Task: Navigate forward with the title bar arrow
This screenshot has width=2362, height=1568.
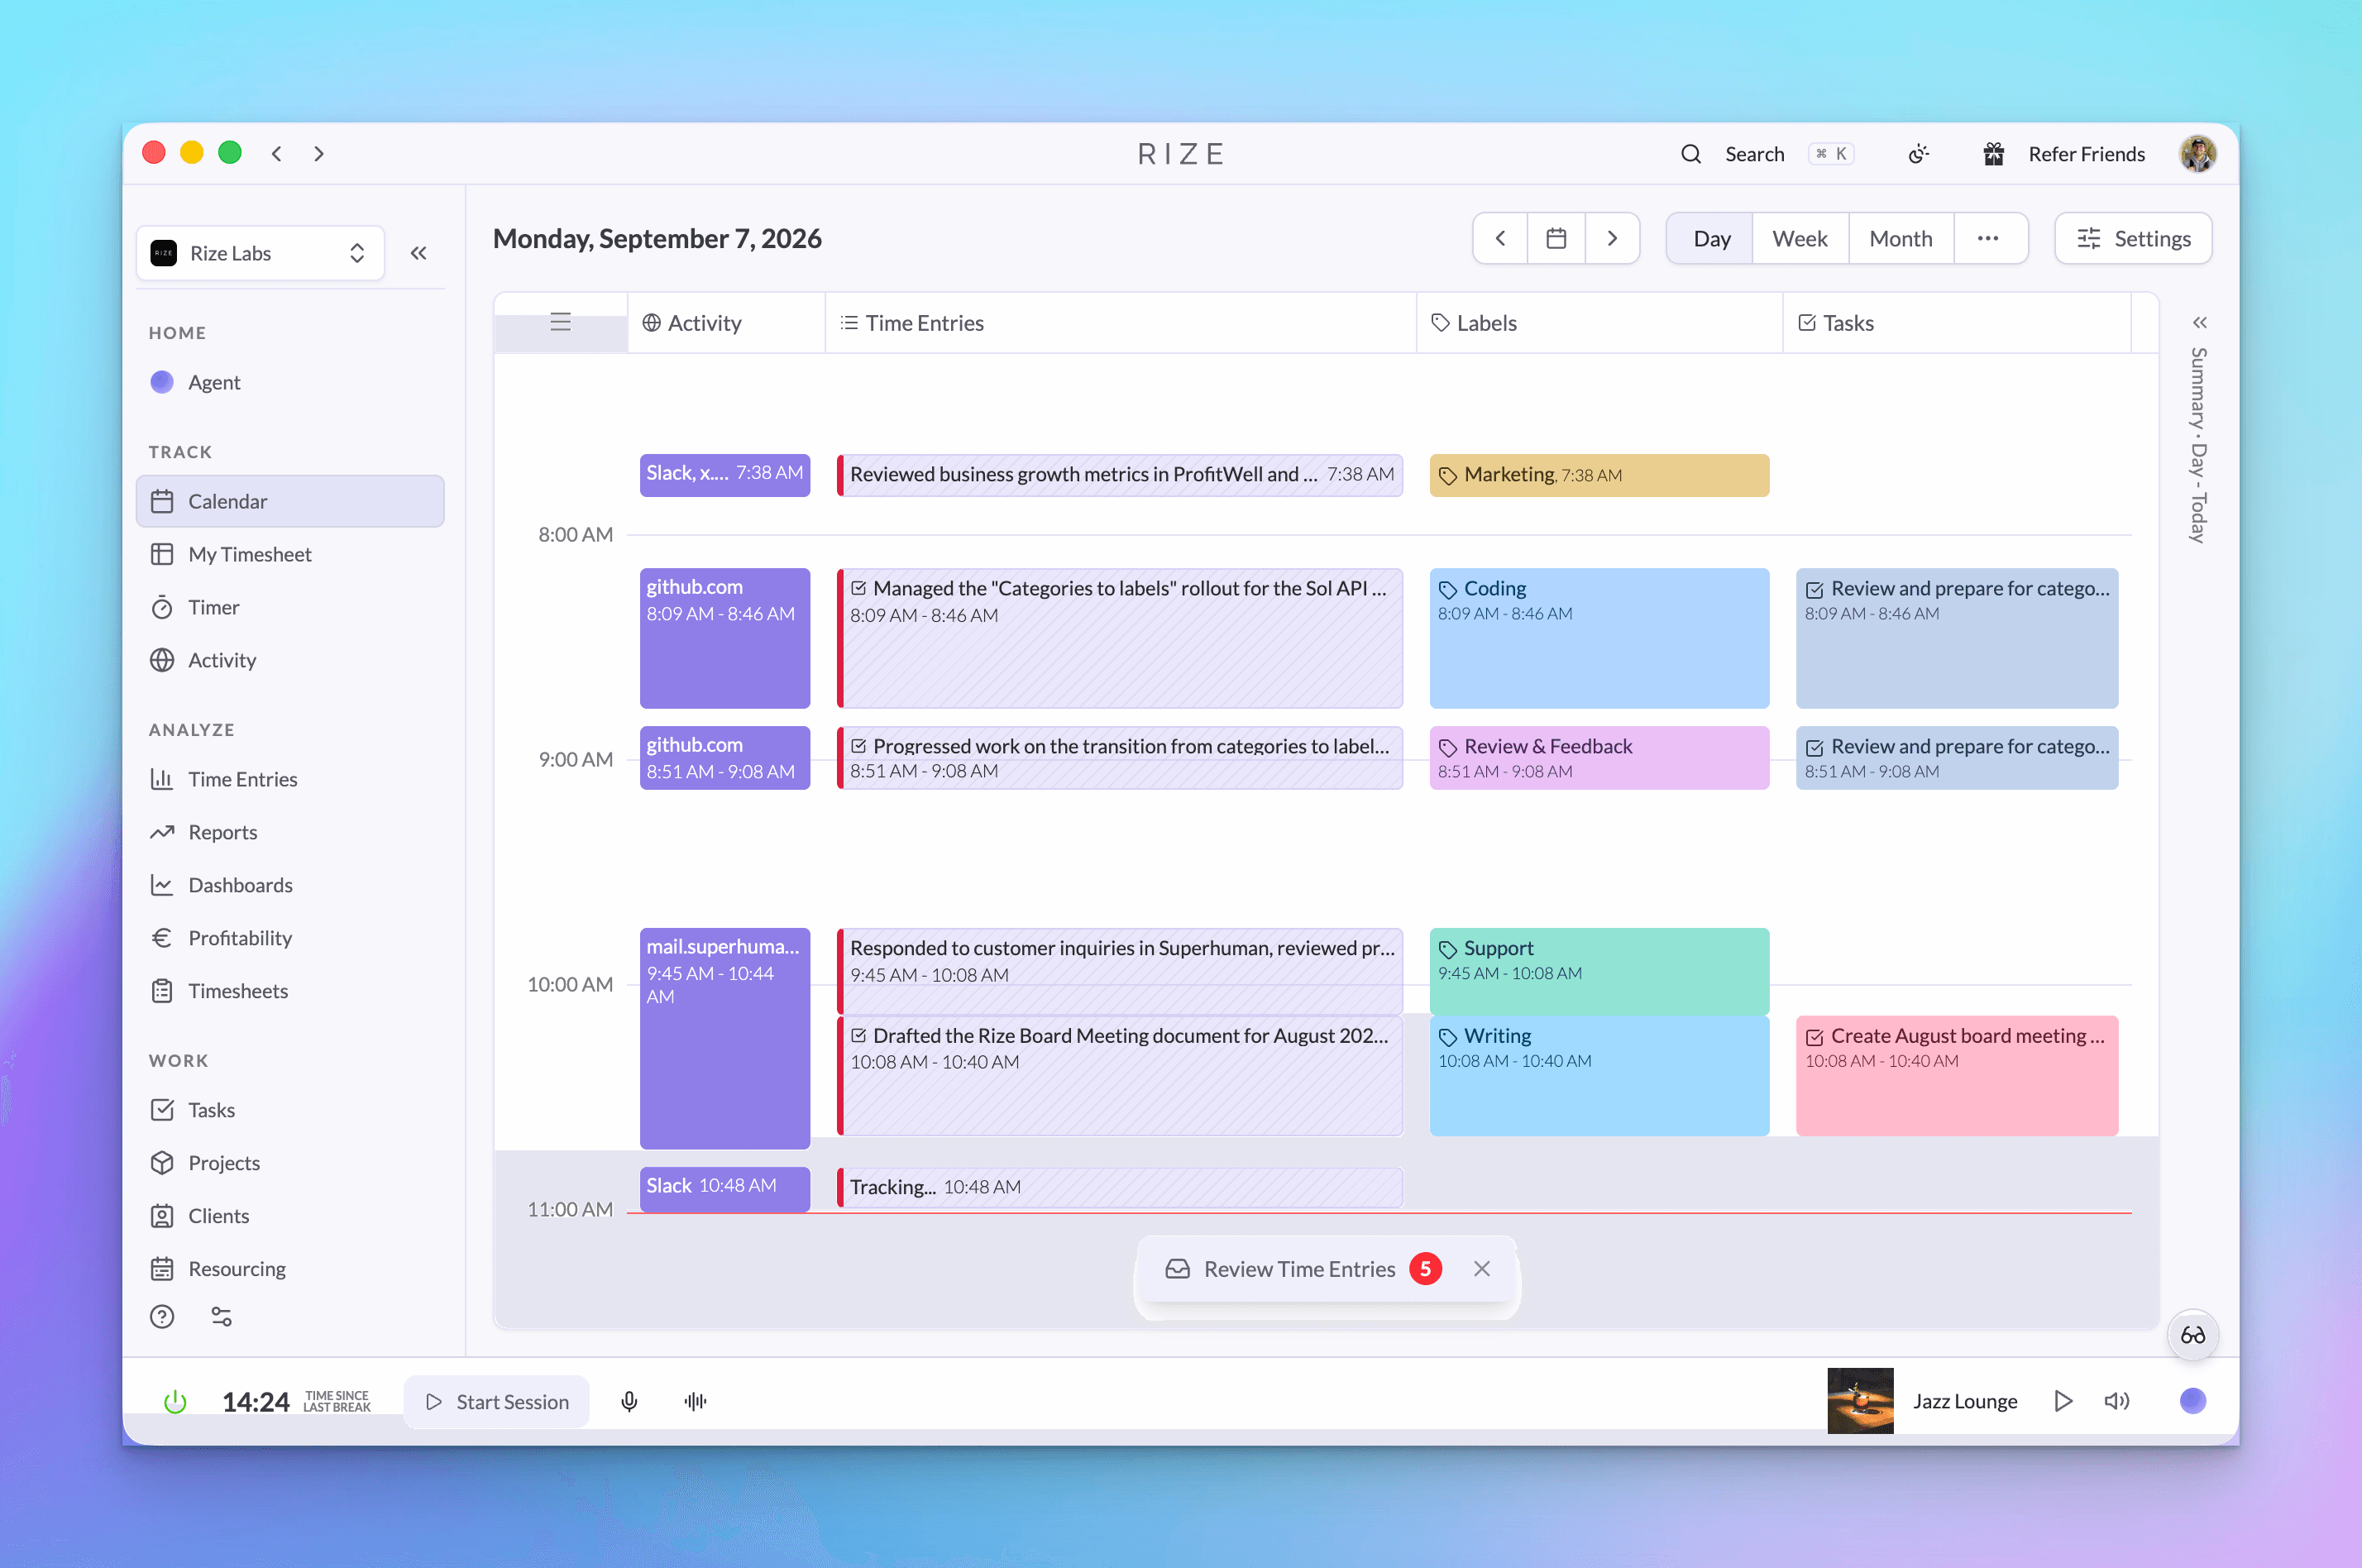Action: pos(319,153)
